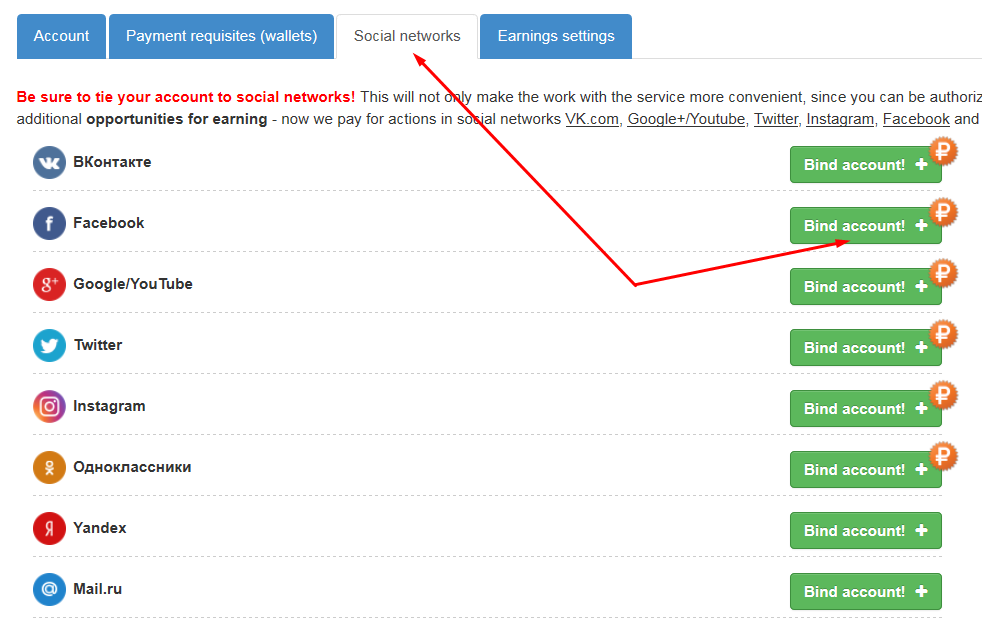This screenshot has height=633, width=982.
Task: Go to the Earnings settings tab
Action: point(556,36)
